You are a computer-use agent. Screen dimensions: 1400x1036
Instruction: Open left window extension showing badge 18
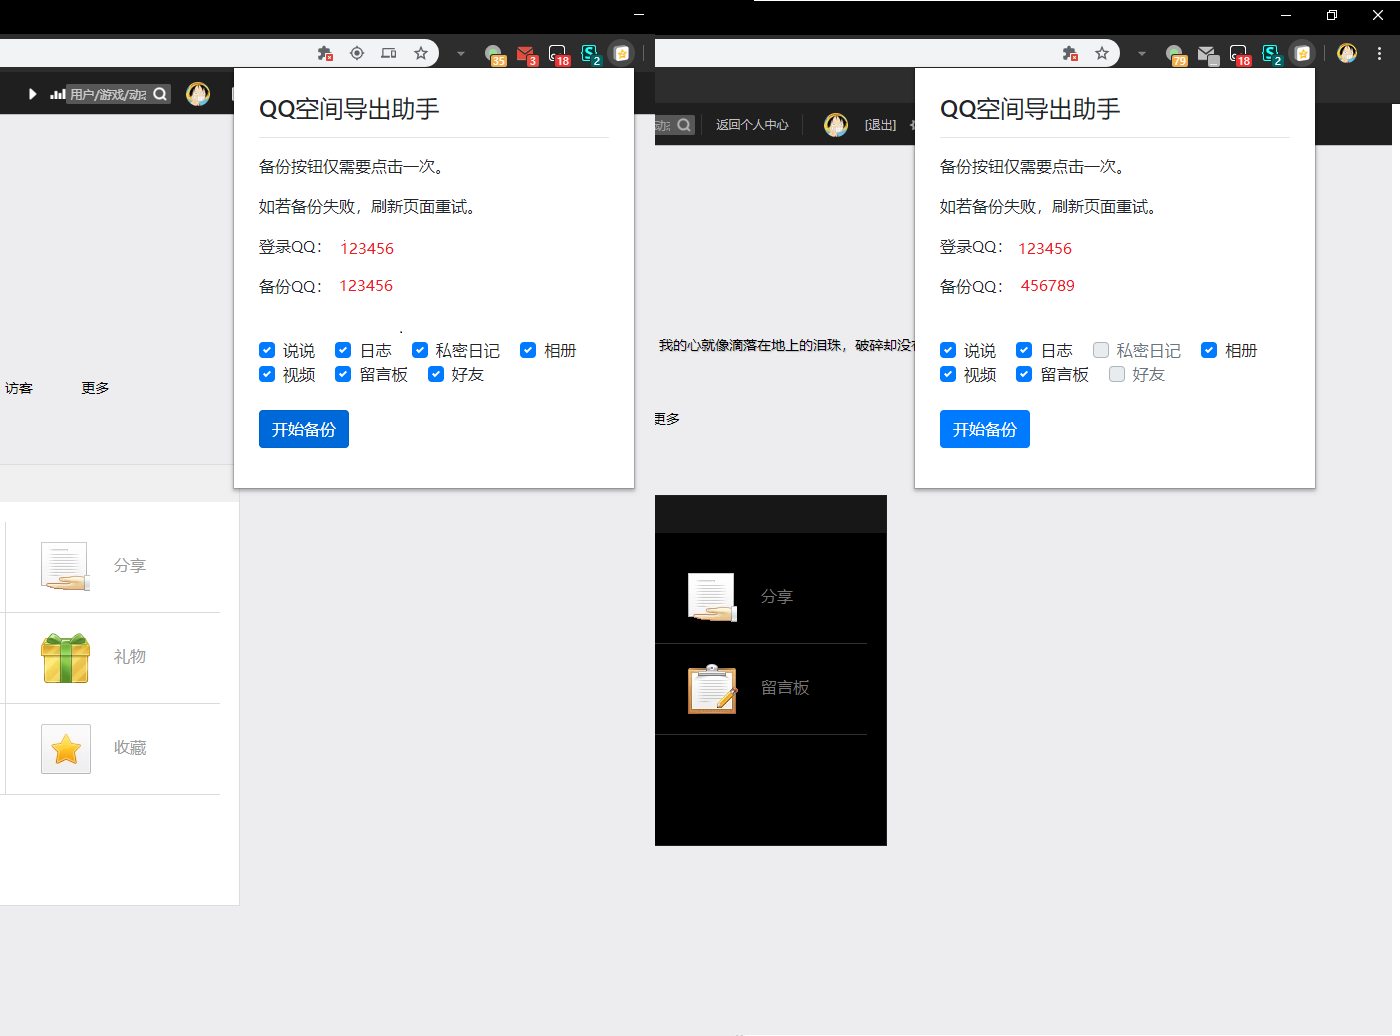(559, 55)
